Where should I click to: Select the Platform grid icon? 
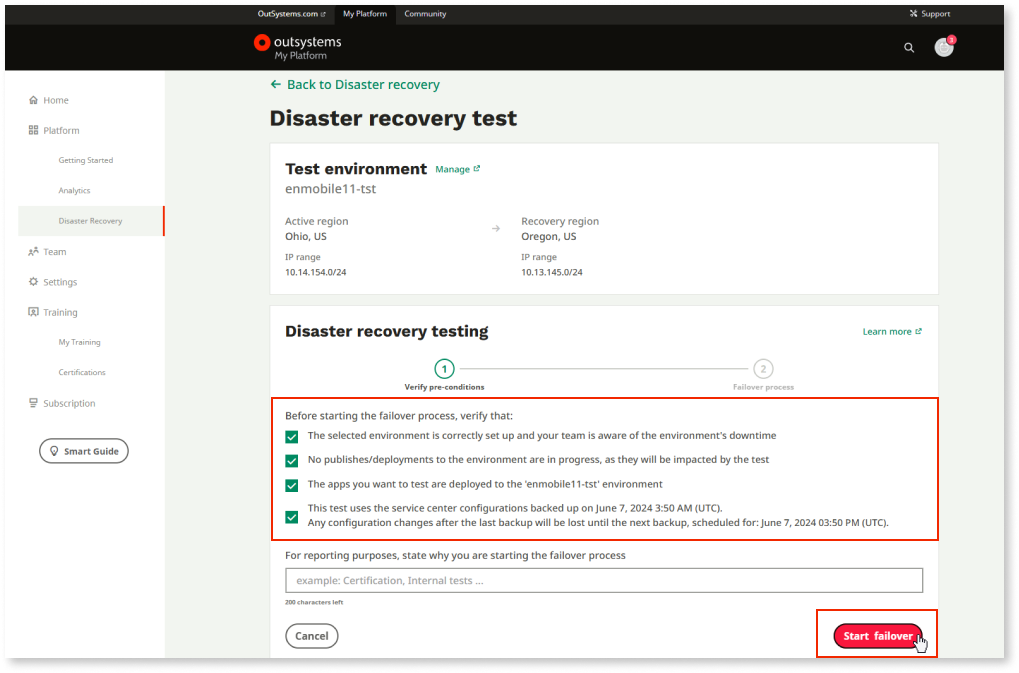click(x=35, y=130)
